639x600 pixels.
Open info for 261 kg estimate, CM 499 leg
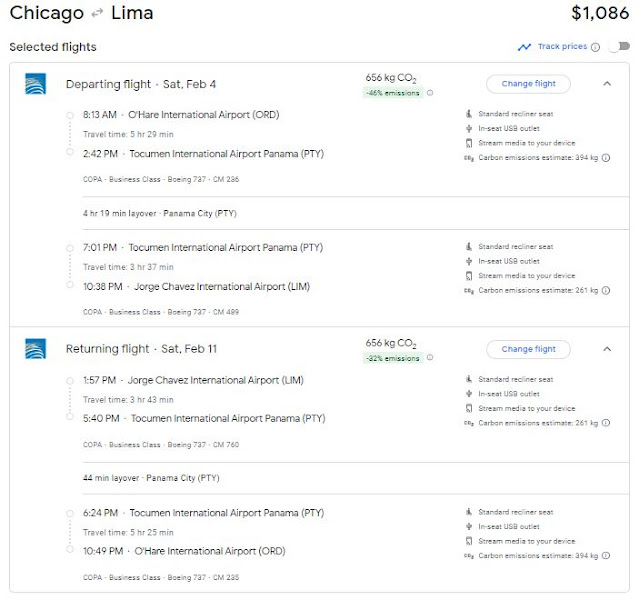point(606,290)
